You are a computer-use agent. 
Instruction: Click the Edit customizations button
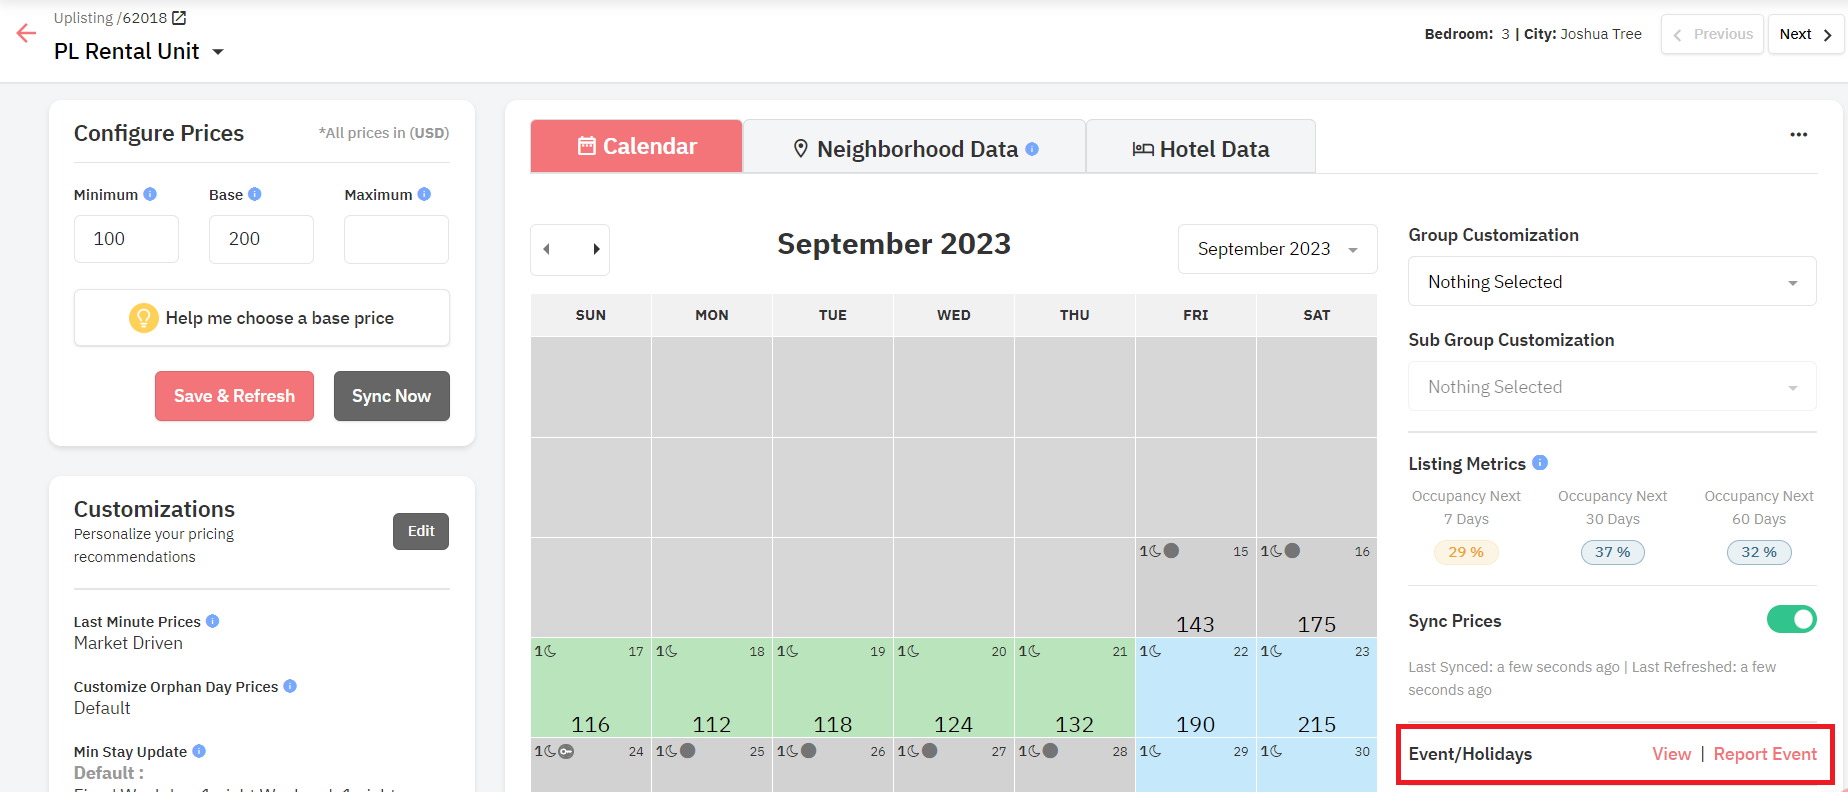pyautogui.click(x=421, y=531)
